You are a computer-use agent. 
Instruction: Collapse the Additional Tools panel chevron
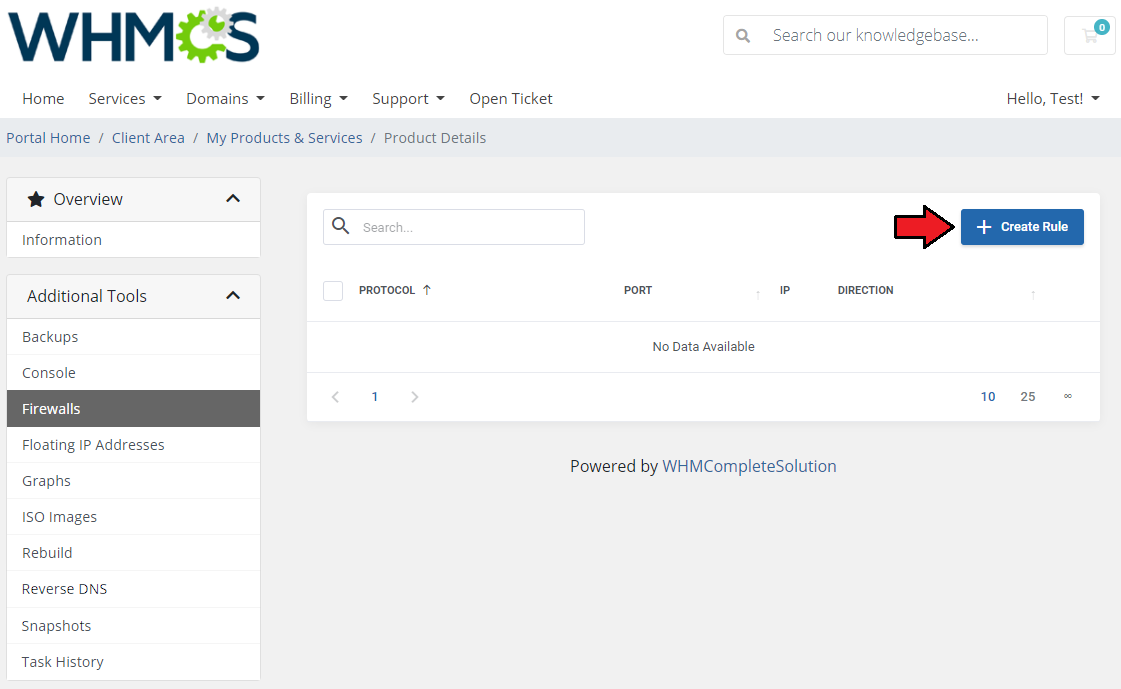pyautogui.click(x=233, y=296)
